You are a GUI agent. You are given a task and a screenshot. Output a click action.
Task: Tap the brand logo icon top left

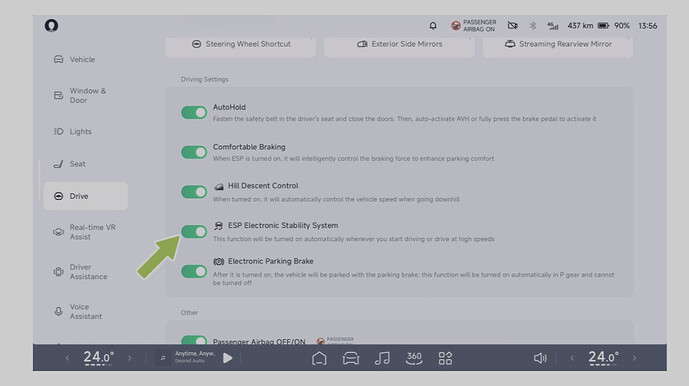[x=51, y=25]
